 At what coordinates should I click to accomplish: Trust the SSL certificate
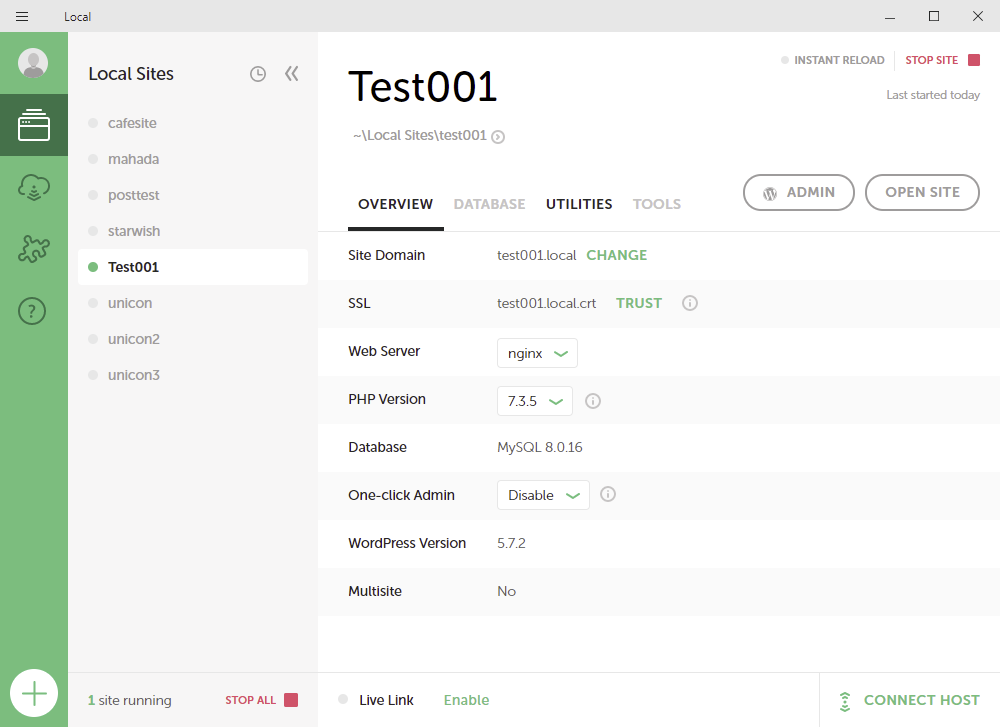[639, 303]
